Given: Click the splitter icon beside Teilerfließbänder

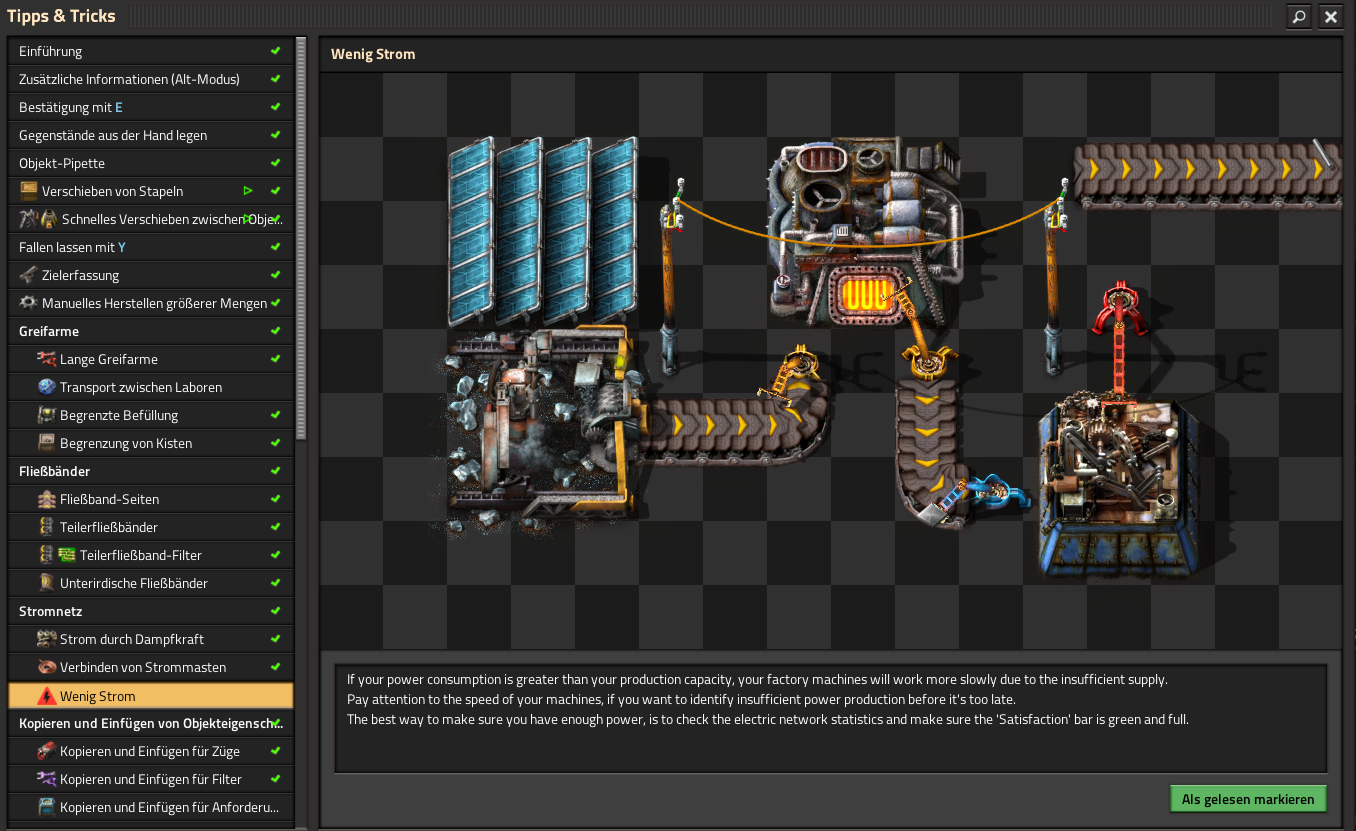Looking at the screenshot, I should tap(46, 526).
